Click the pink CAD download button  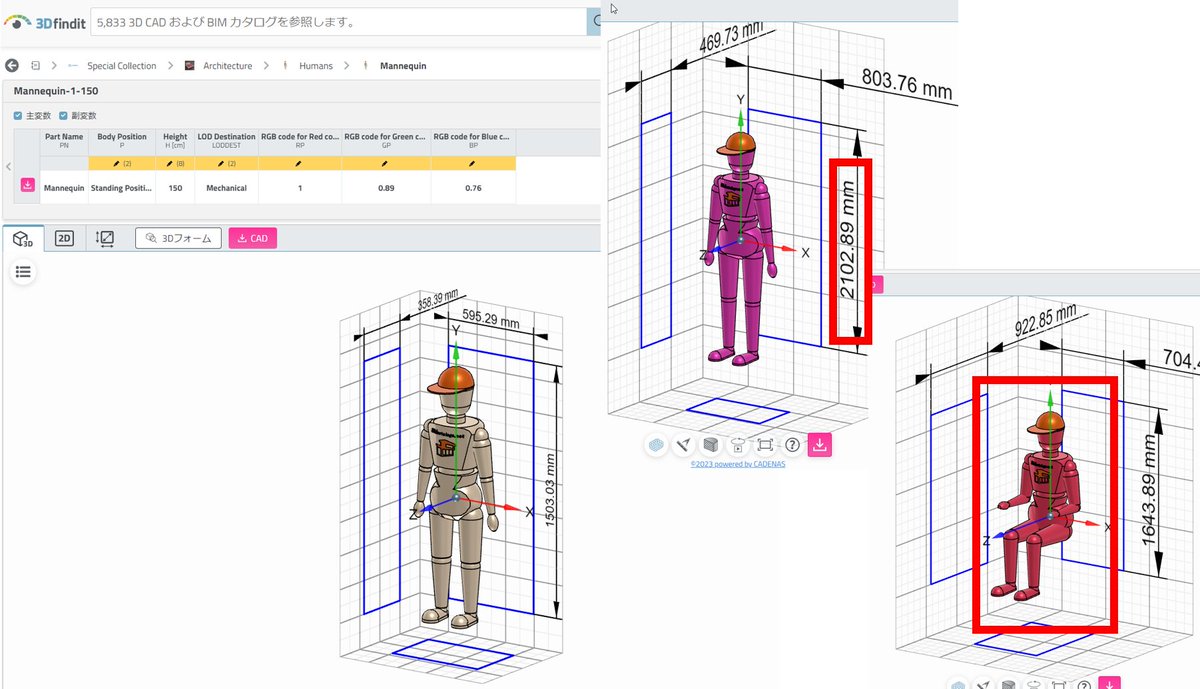pos(252,237)
